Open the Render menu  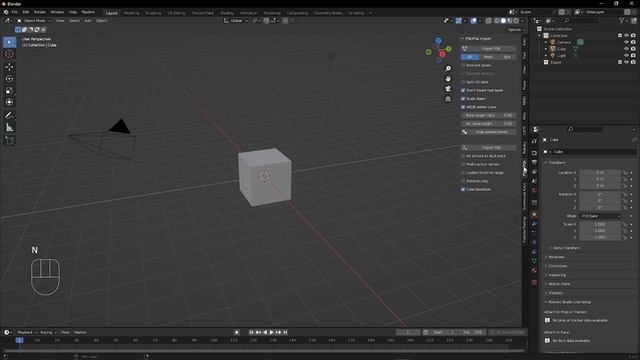40,12
